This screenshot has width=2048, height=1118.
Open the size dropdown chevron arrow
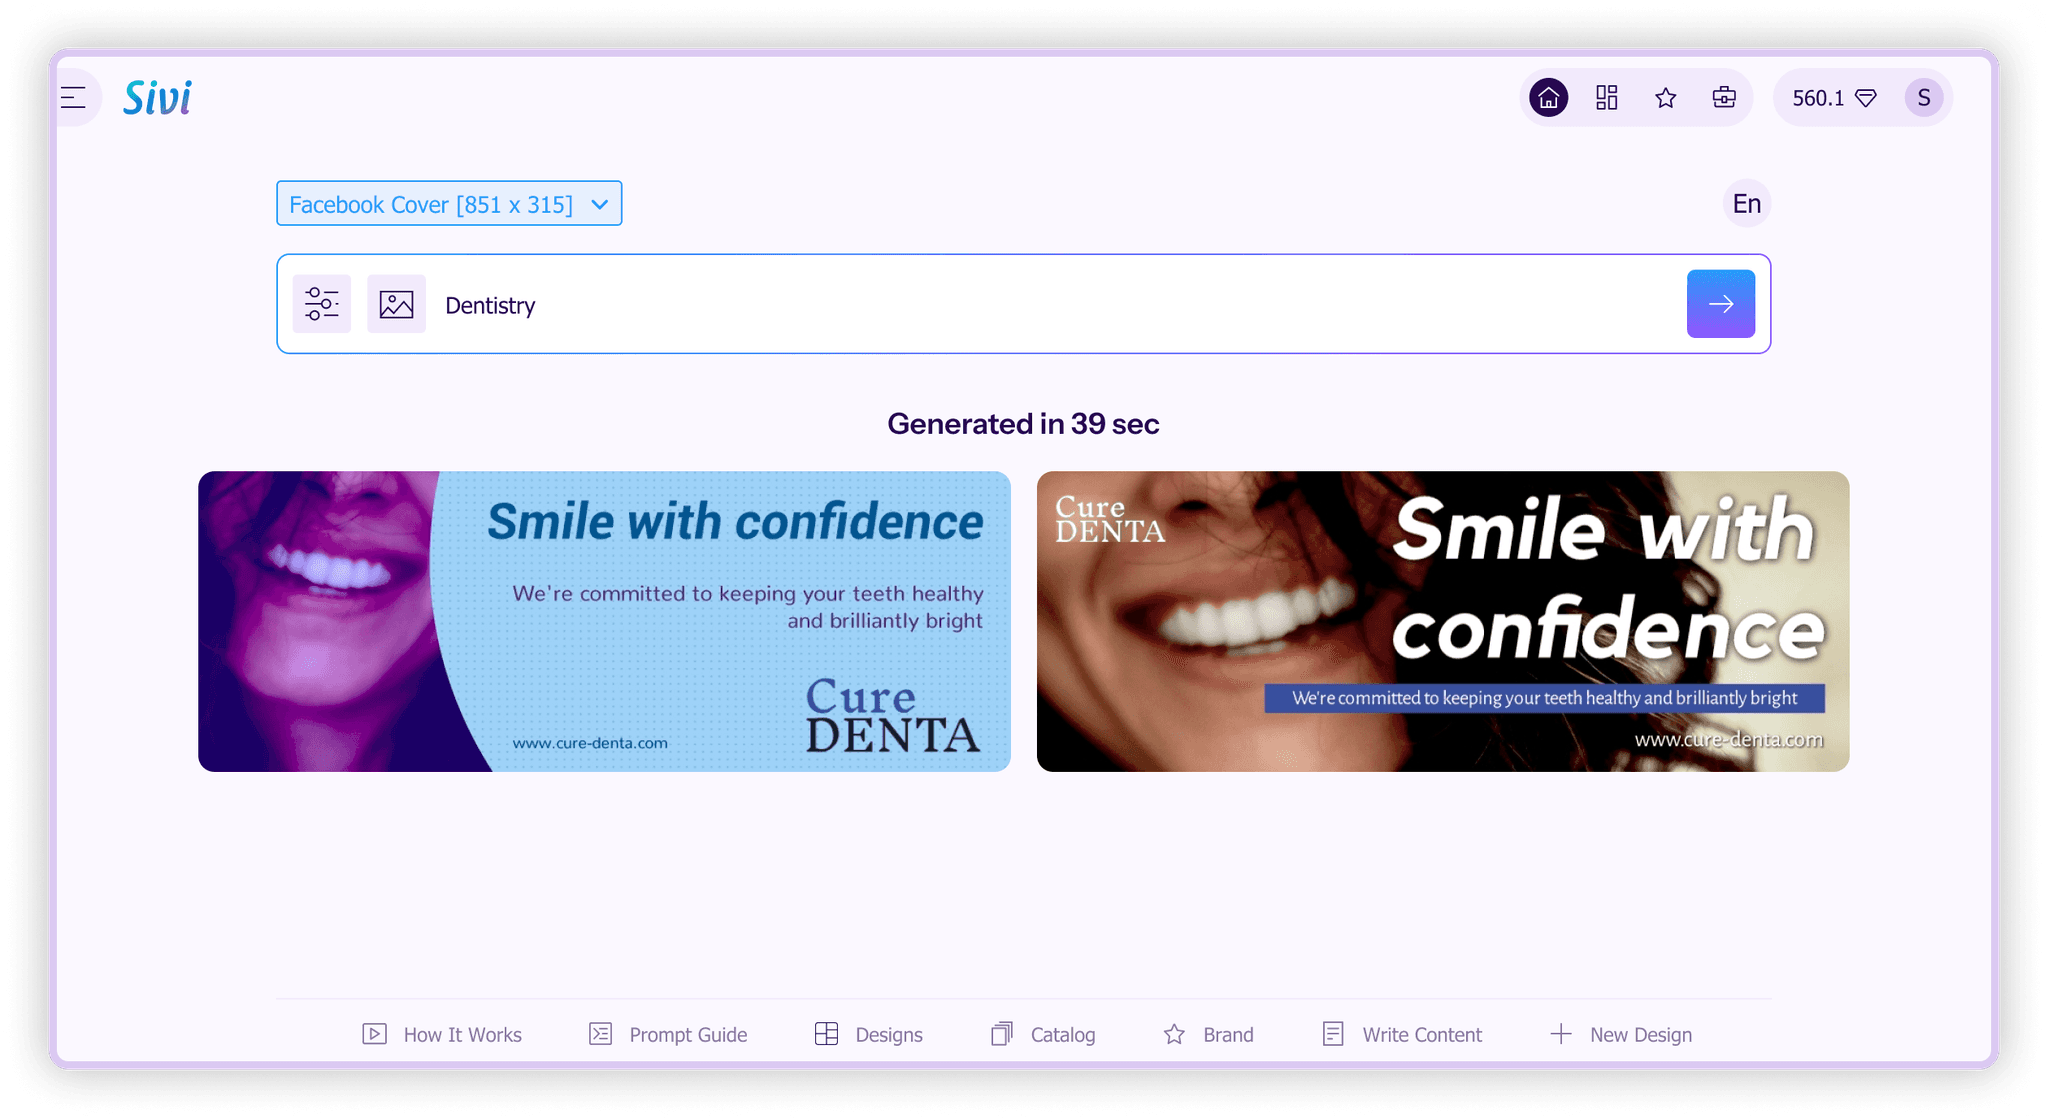click(x=599, y=203)
